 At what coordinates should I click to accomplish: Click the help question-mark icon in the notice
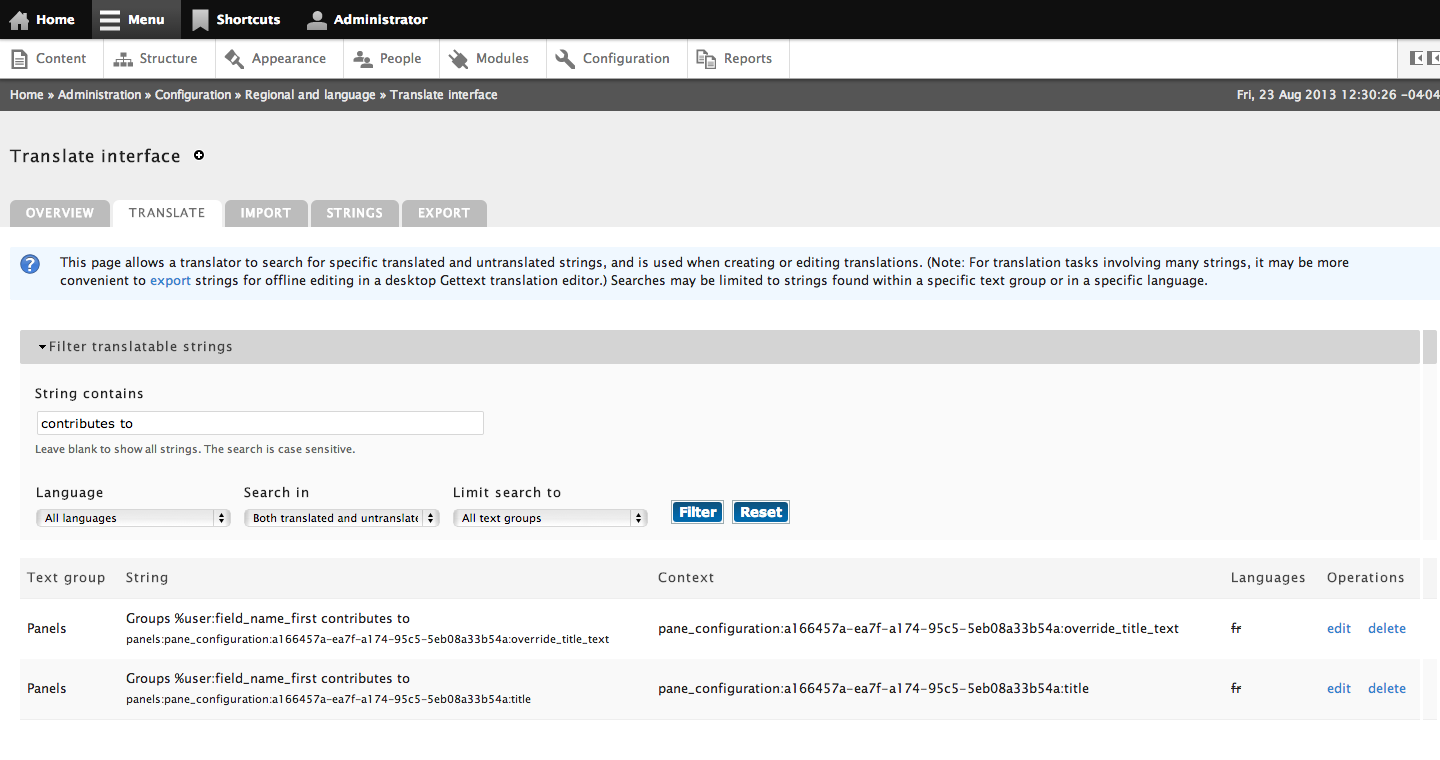(30, 264)
